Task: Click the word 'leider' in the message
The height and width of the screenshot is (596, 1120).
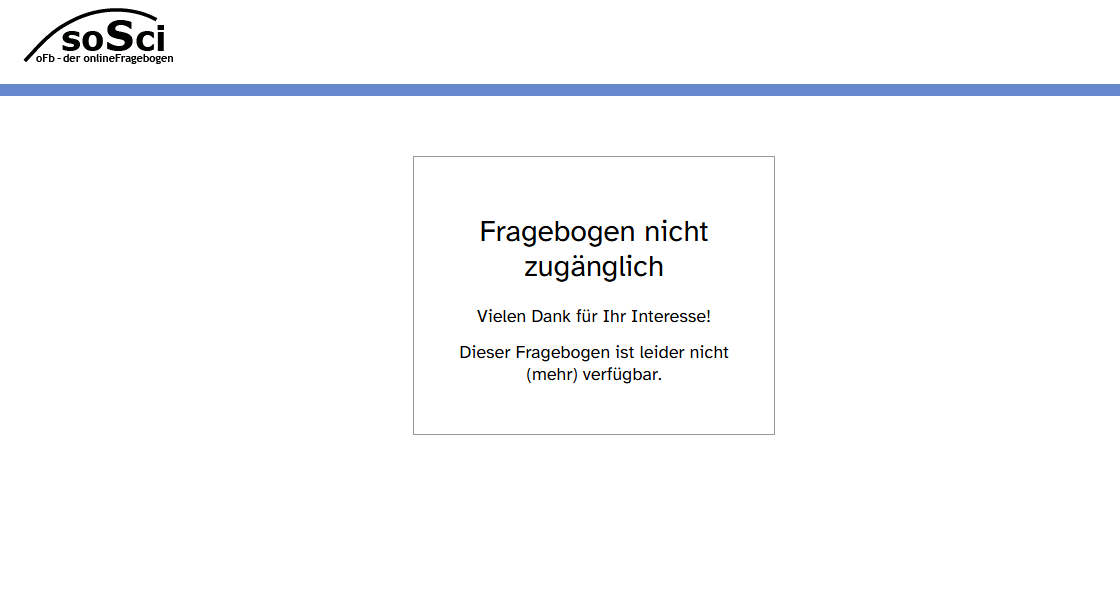Action: tap(658, 352)
